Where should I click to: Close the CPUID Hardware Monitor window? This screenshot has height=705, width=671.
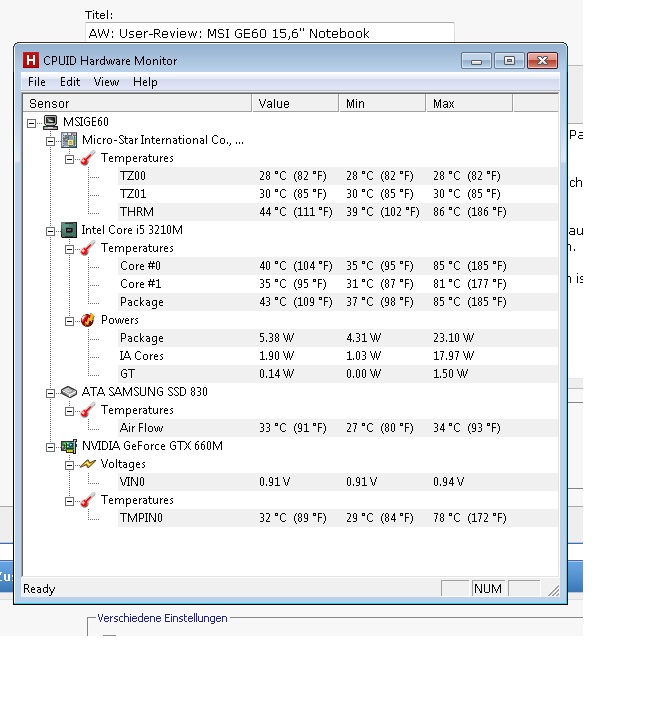point(542,61)
